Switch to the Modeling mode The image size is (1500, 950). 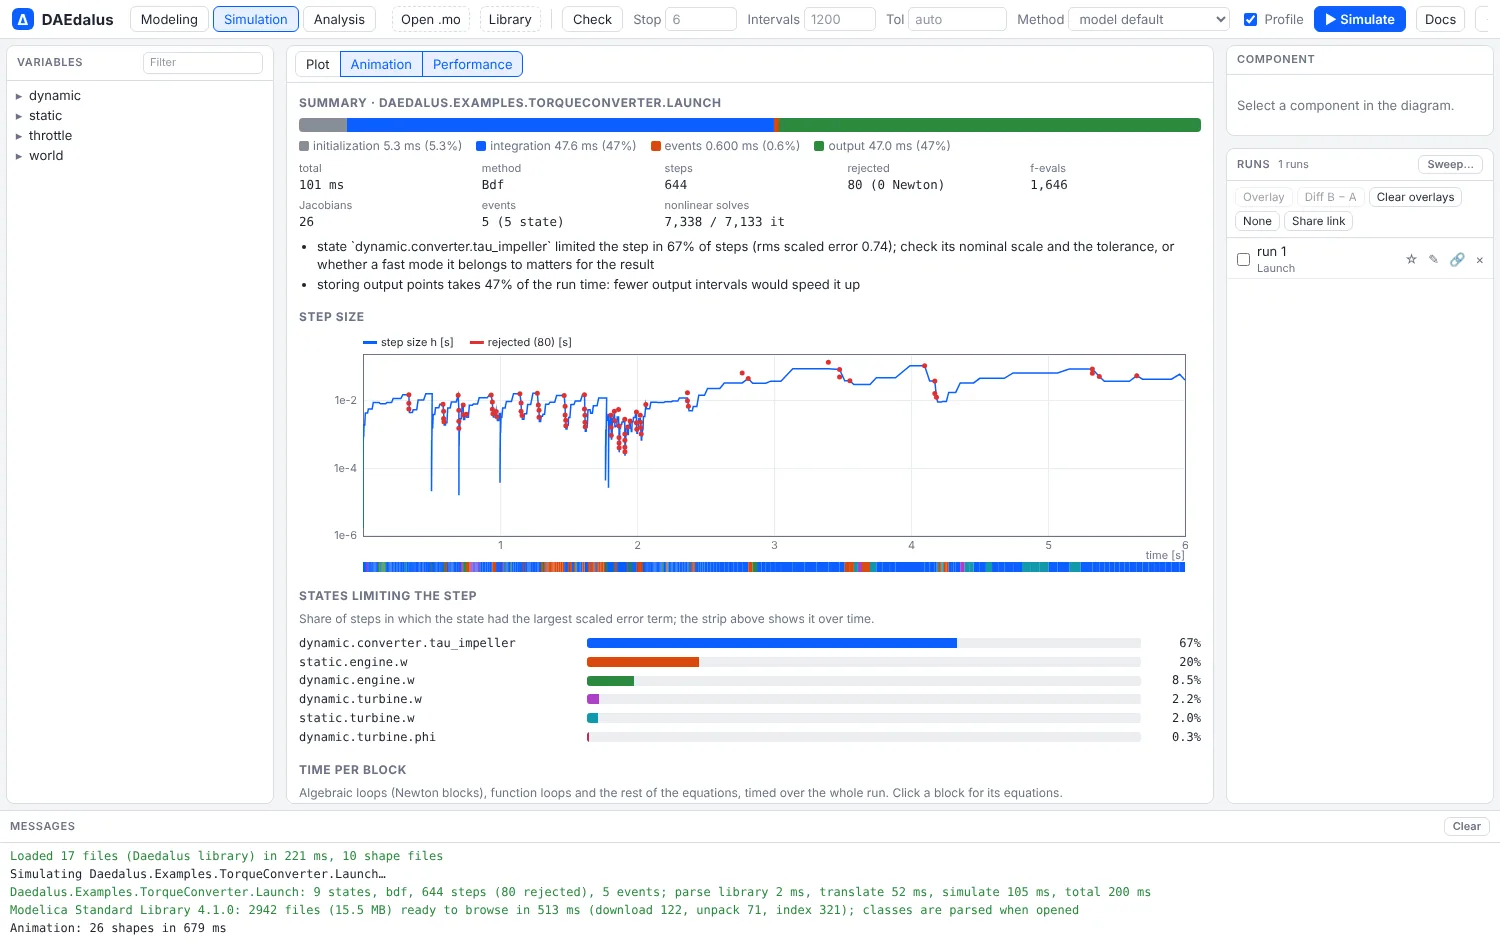pos(169,19)
